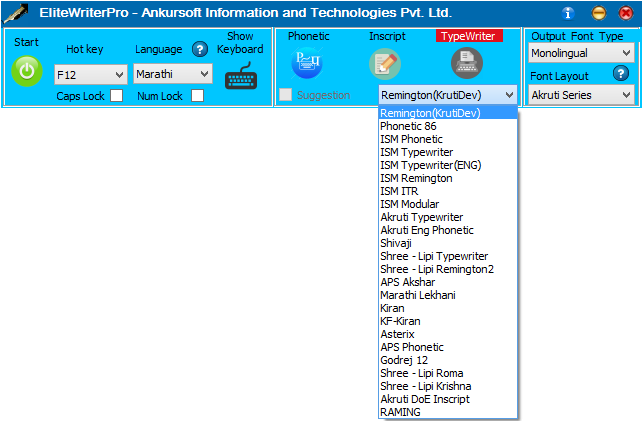The image size is (644, 421).
Task: Choose KF-Kiran layout option
Action: click(x=447, y=321)
